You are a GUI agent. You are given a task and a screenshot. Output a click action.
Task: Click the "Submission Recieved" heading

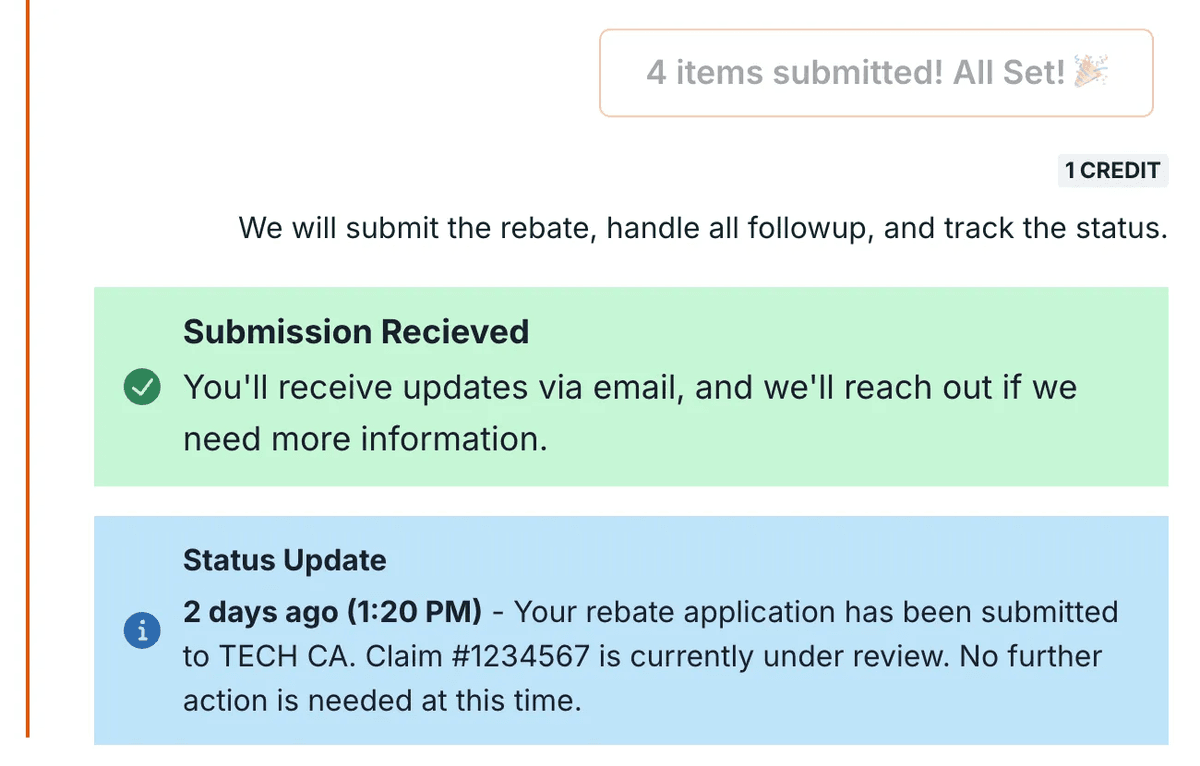(355, 332)
